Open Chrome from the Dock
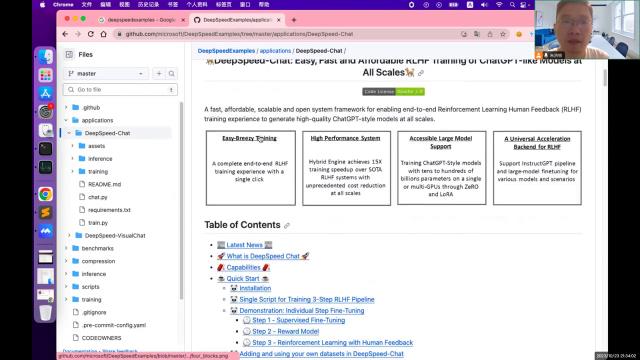This screenshot has height=360, width=640. tap(45, 194)
